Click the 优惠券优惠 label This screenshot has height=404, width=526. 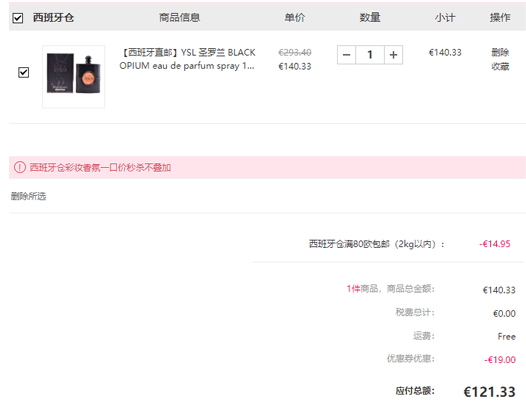pos(411,359)
